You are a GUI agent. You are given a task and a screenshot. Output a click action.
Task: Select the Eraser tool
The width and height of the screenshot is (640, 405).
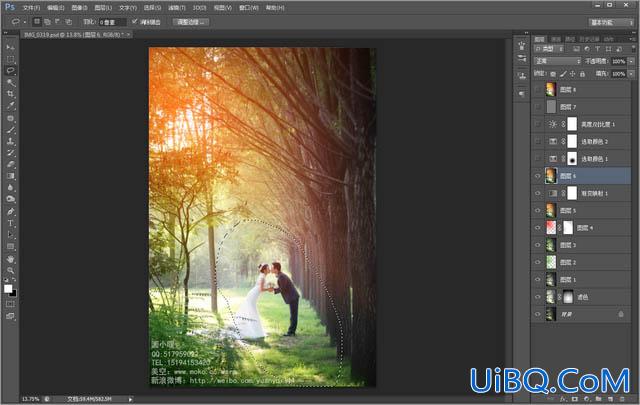(x=11, y=164)
